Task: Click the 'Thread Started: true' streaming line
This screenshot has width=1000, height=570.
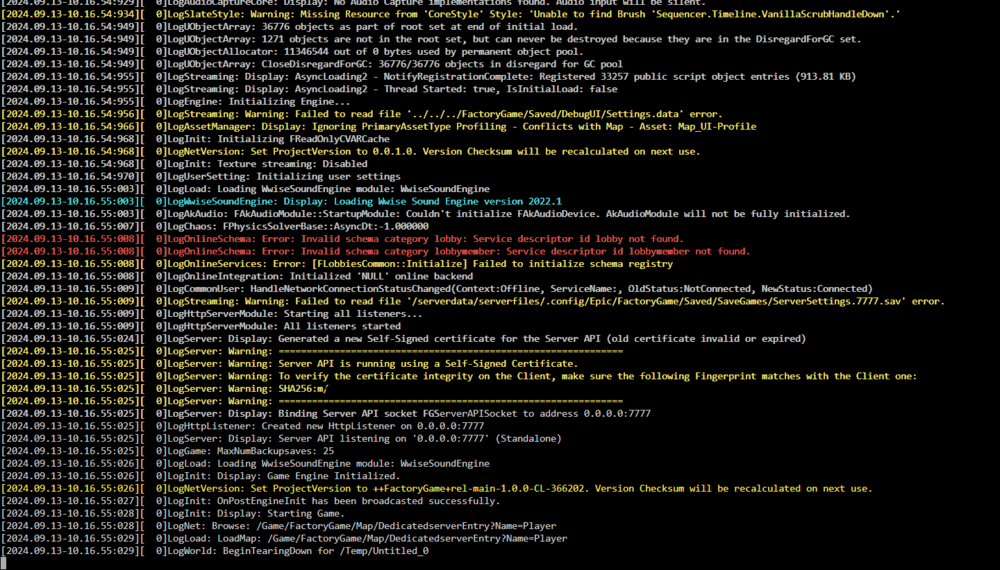Action: point(309,89)
